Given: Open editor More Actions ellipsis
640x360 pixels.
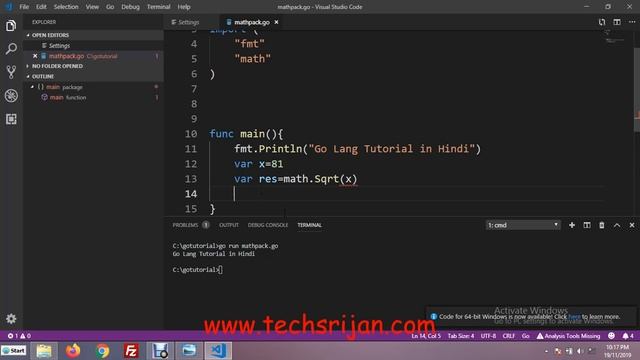Looking at the screenshot, I should pos(631,22).
